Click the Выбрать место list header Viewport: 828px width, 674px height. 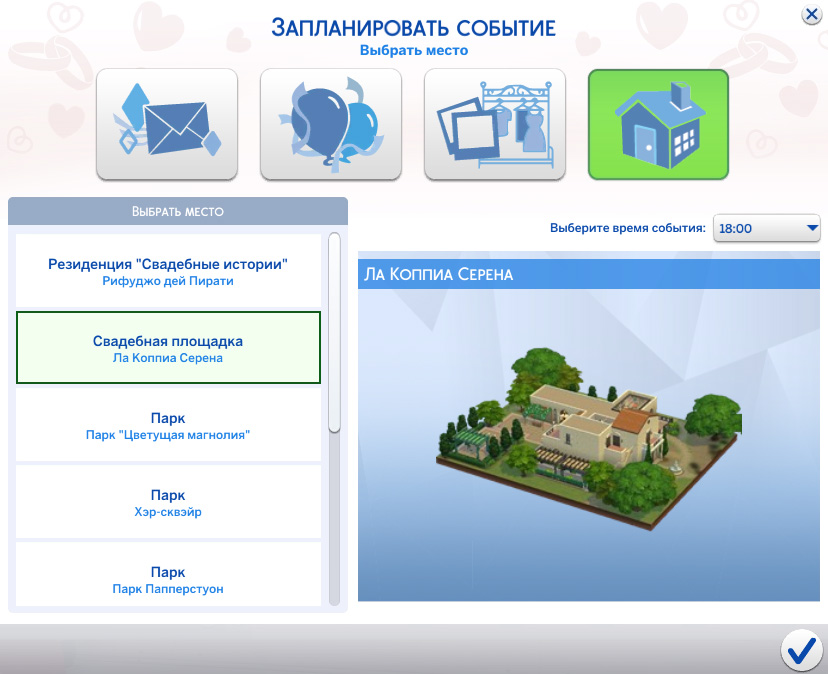coord(178,212)
